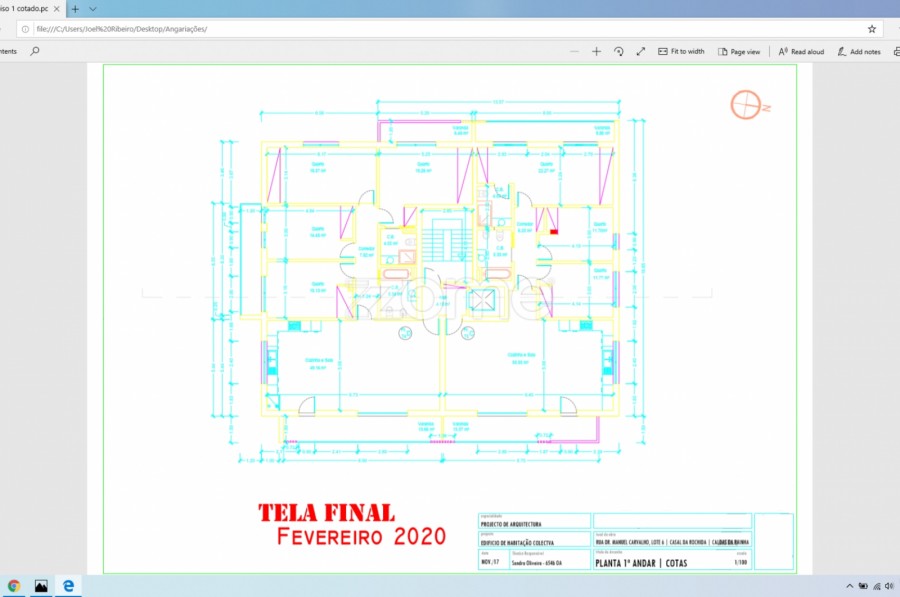900x597 pixels.
Task: Zoom in using the plus icon
Action: click(x=597, y=51)
